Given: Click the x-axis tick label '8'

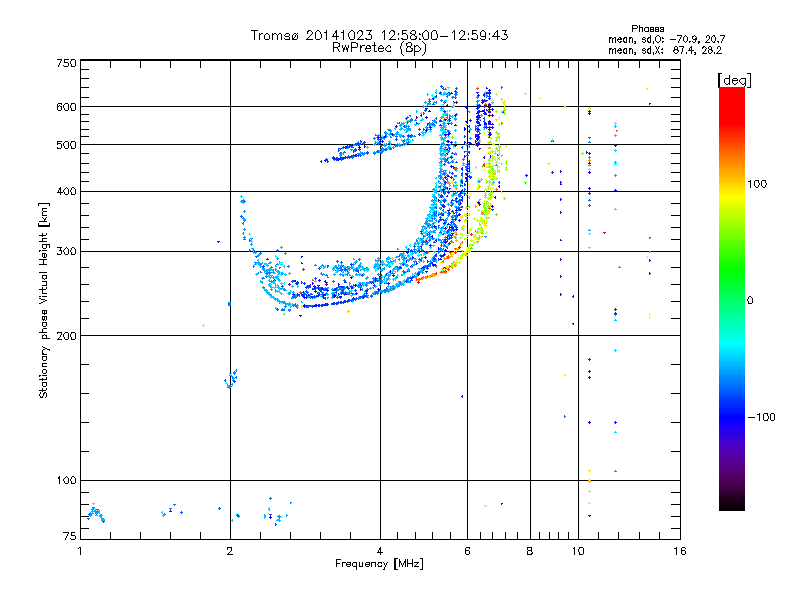Looking at the screenshot, I should click(x=530, y=551).
